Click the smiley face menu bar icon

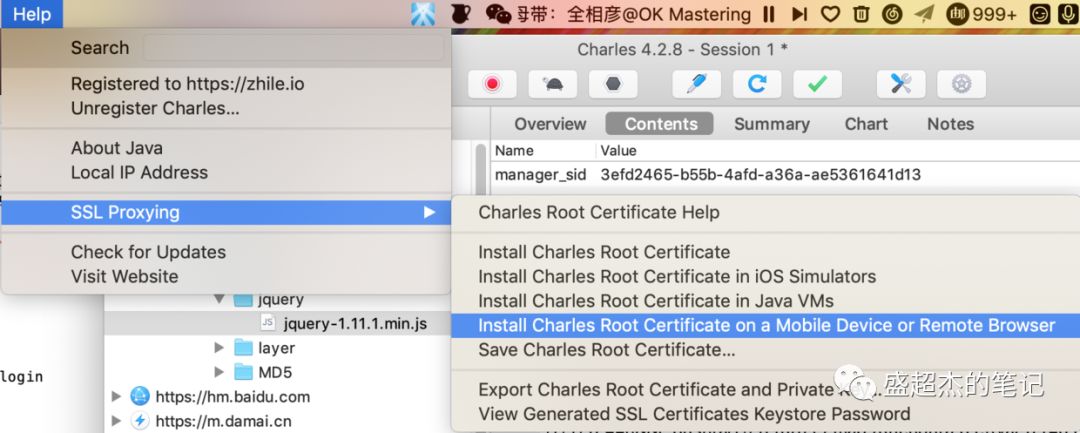click(x=1039, y=14)
